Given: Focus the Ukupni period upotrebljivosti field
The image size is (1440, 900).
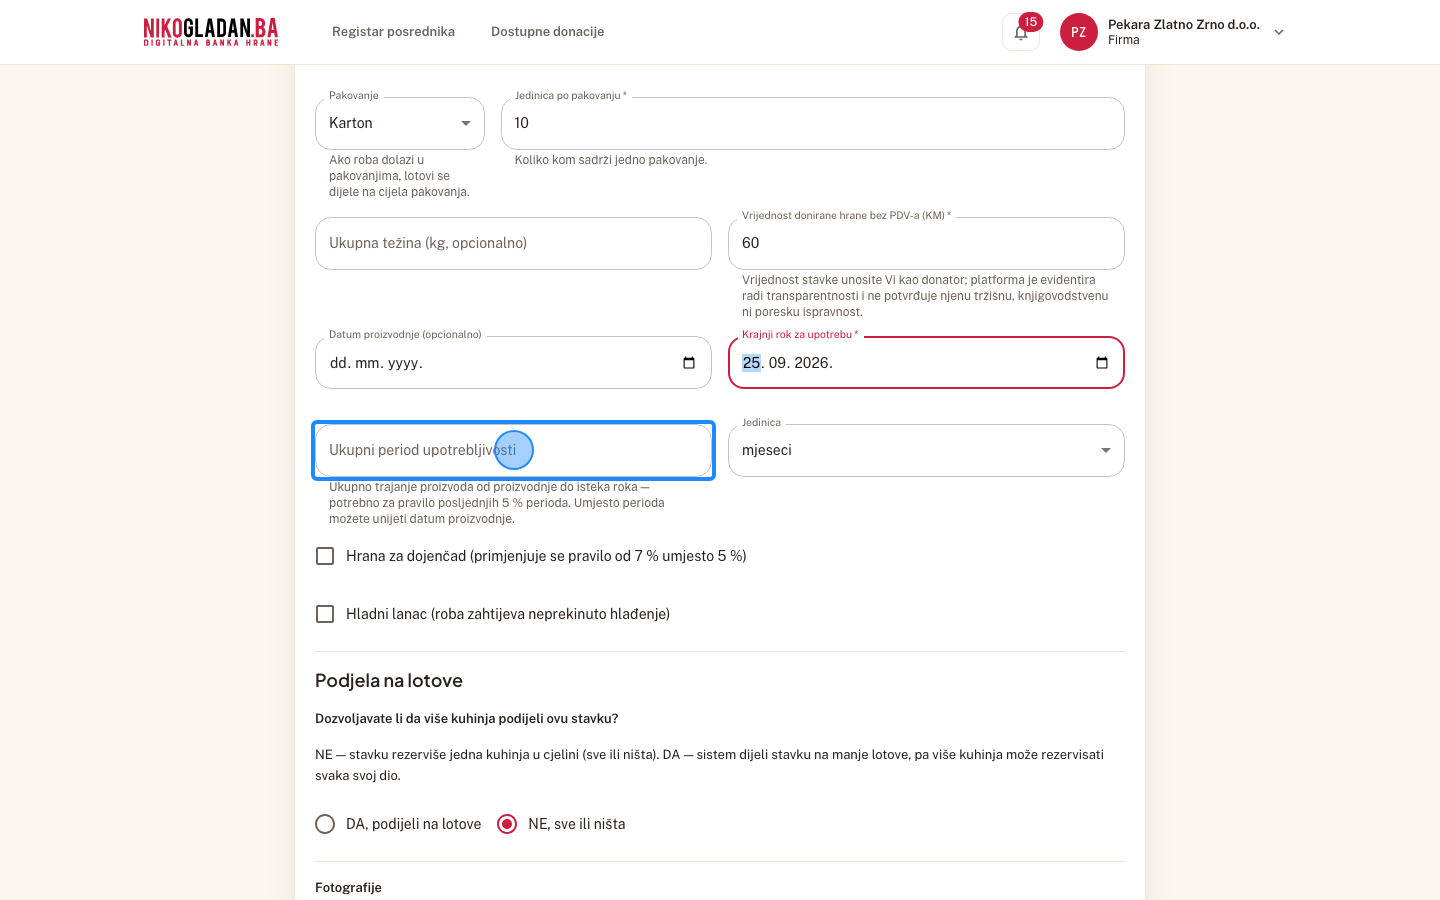Looking at the screenshot, I should pos(513,451).
